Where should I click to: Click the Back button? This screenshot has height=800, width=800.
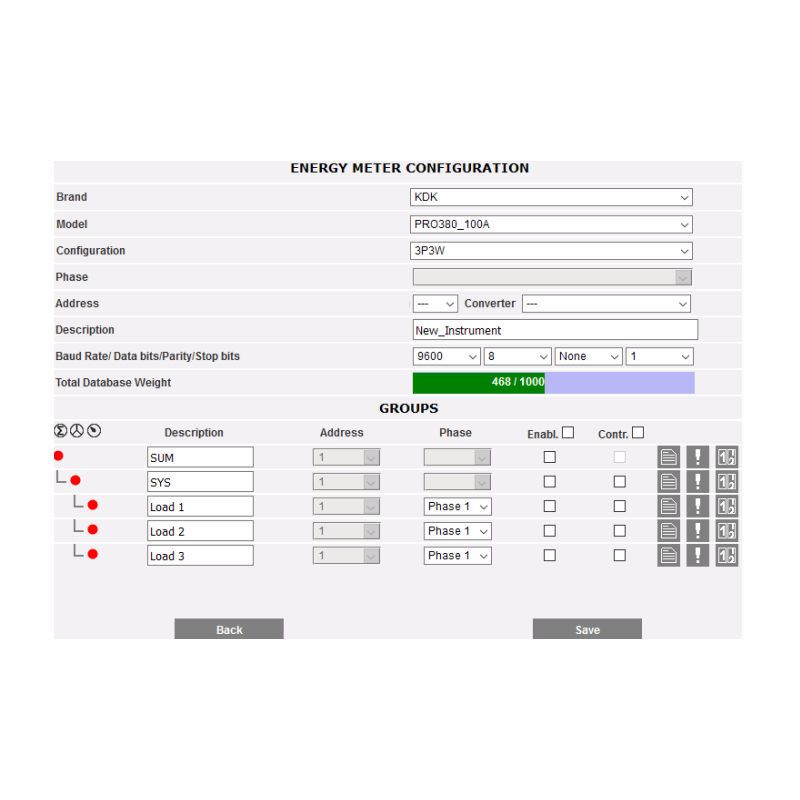[229, 629]
